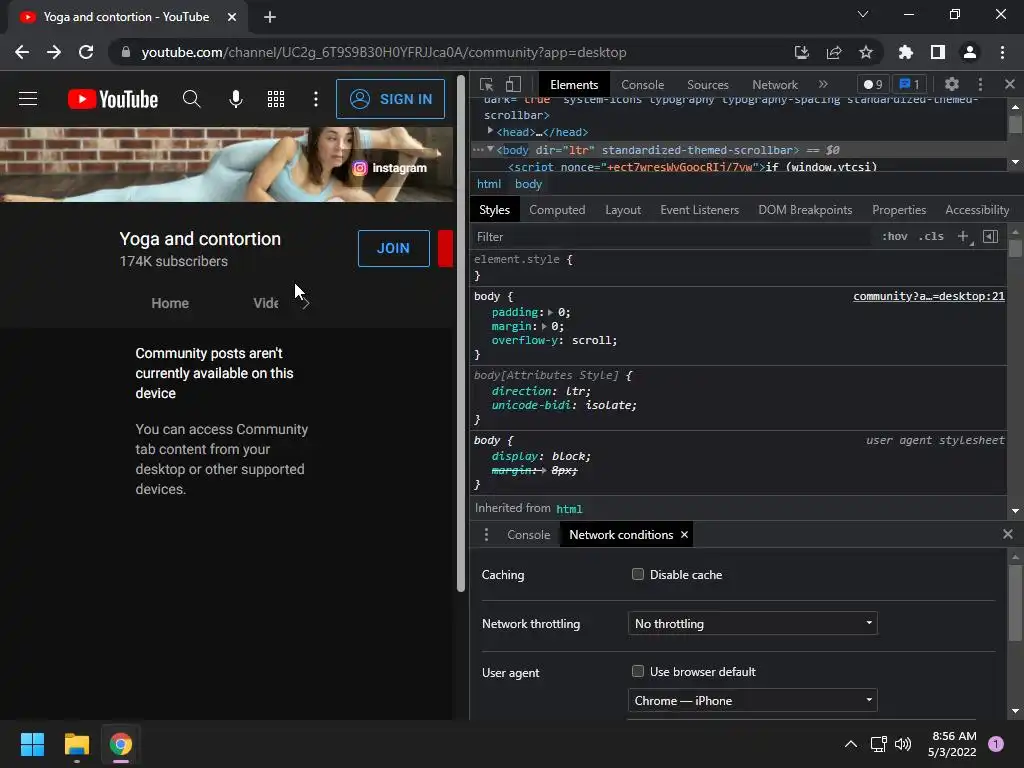
Task: Collapse the body element node
Action: point(490,150)
